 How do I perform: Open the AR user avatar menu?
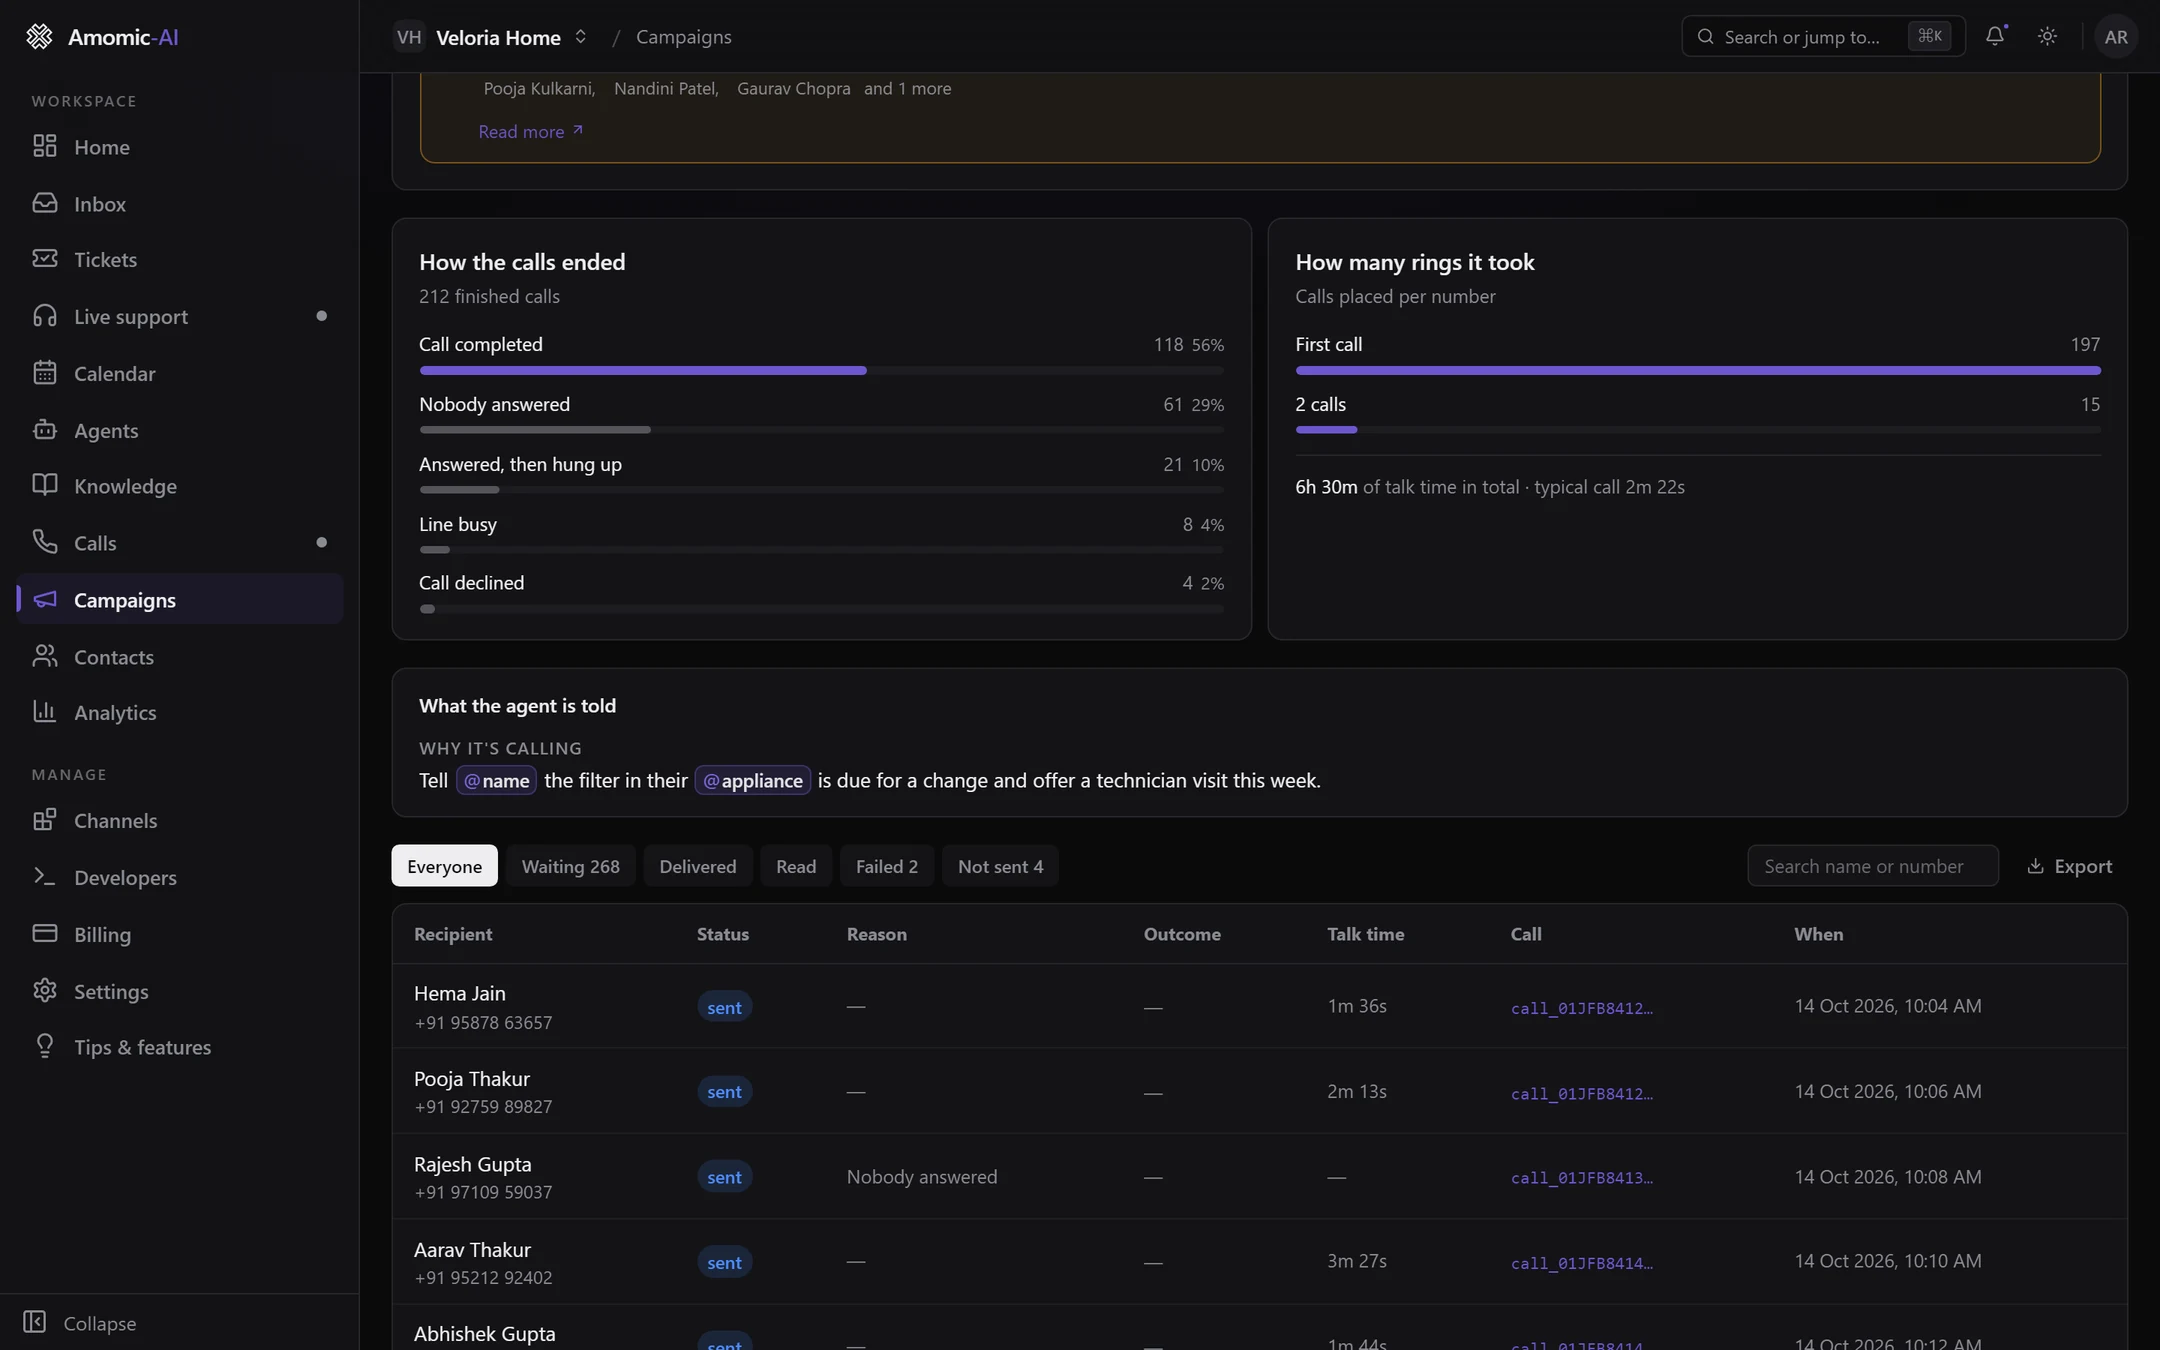point(2116,37)
